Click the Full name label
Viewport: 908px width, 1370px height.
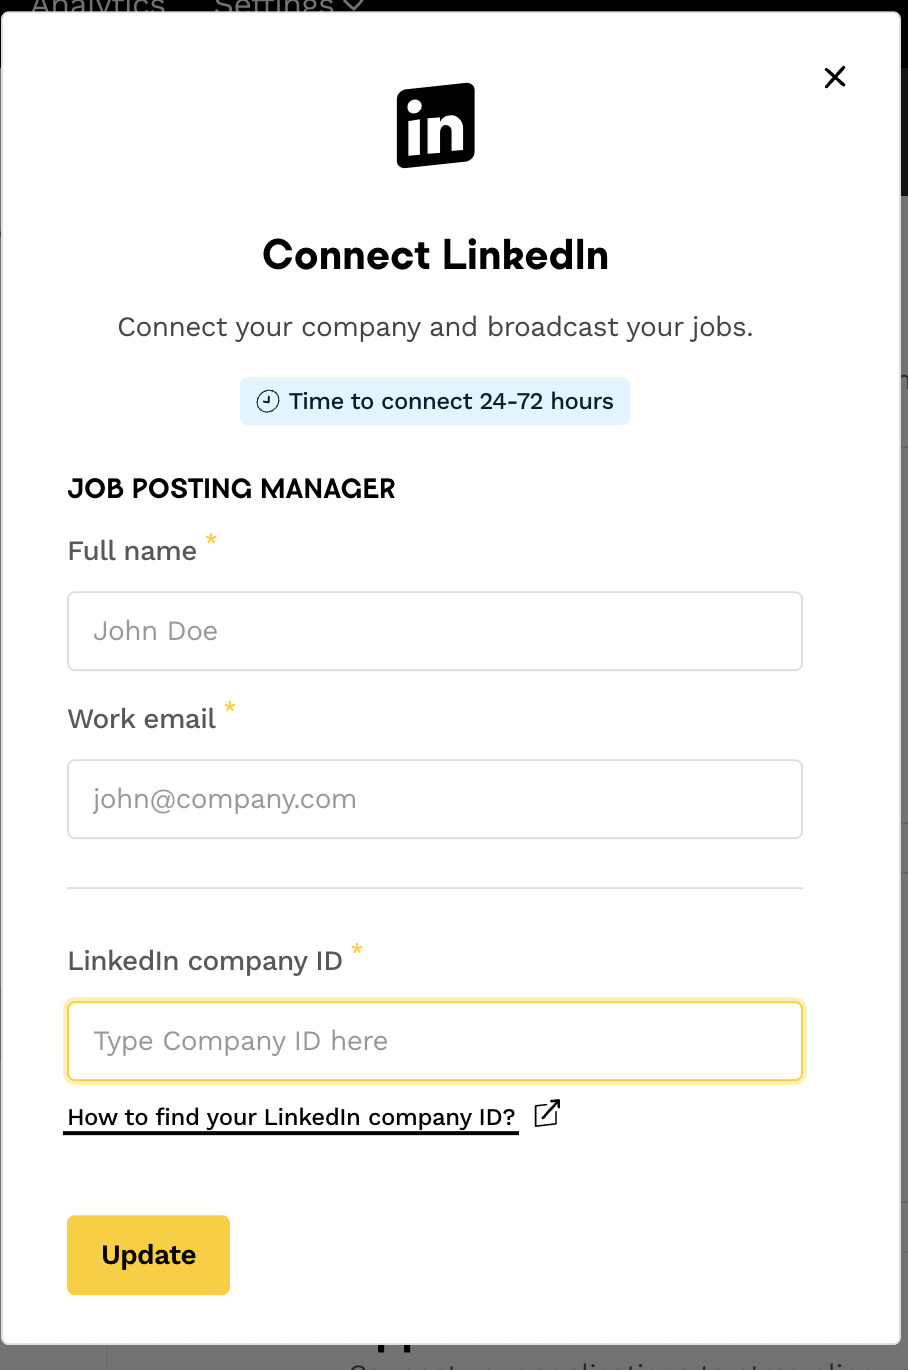pyautogui.click(x=132, y=551)
